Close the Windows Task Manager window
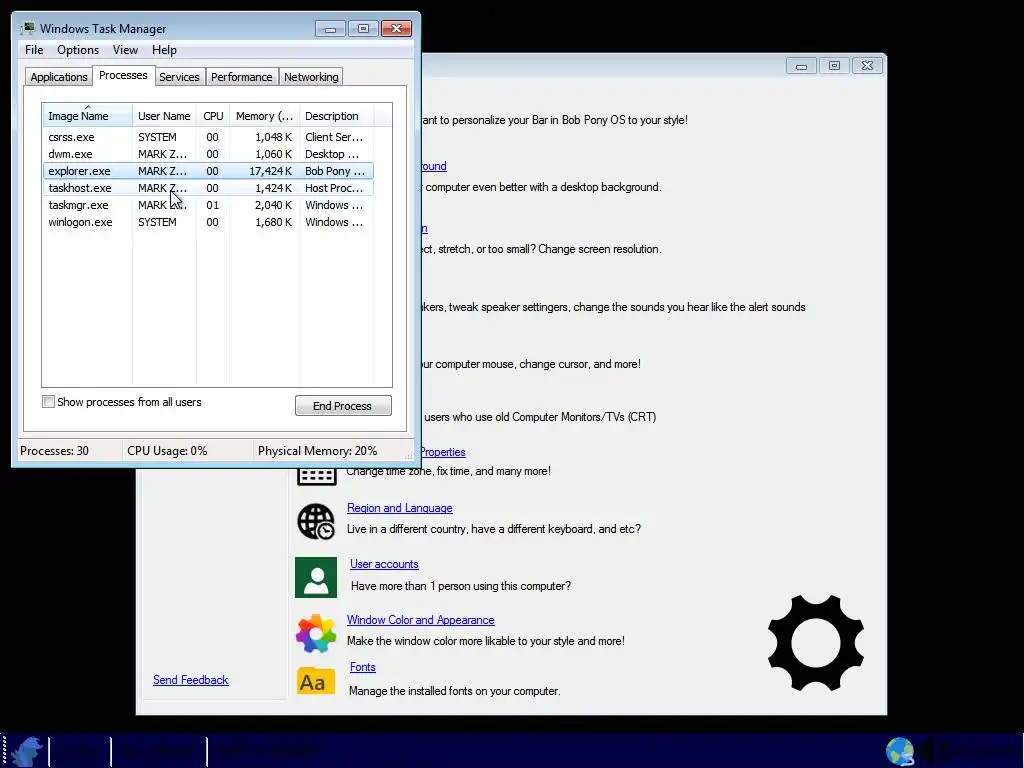The height and width of the screenshot is (768, 1024). click(396, 29)
